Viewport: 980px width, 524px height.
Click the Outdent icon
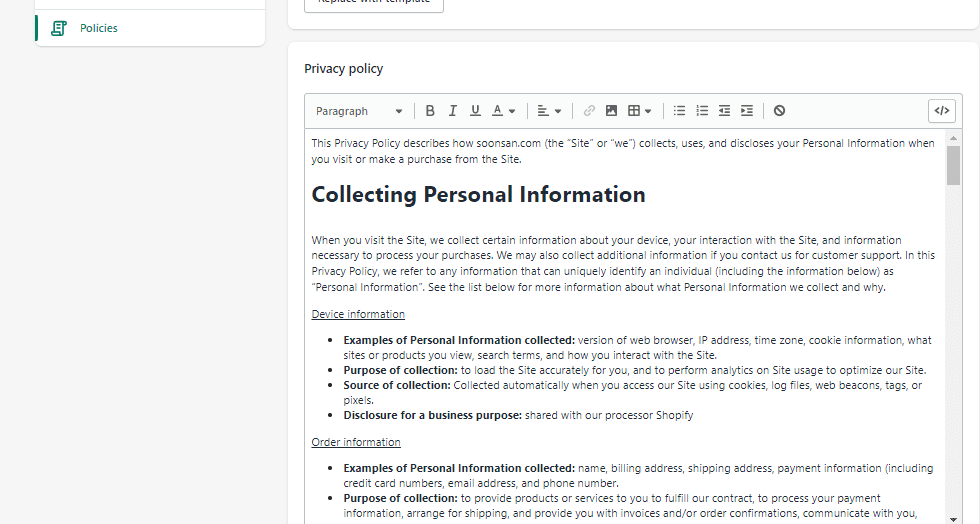pyautogui.click(x=724, y=111)
